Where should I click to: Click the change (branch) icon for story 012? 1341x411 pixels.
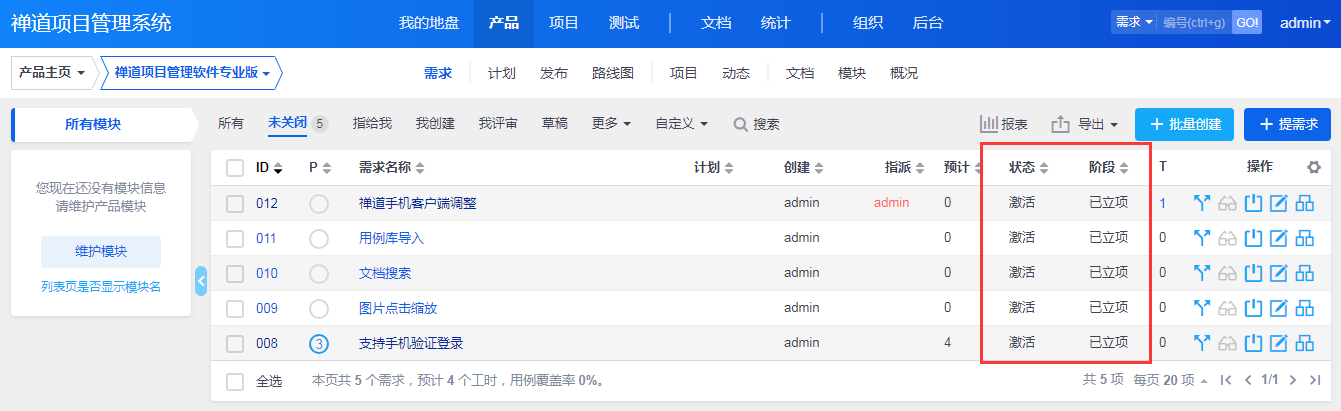point(1202,203)
